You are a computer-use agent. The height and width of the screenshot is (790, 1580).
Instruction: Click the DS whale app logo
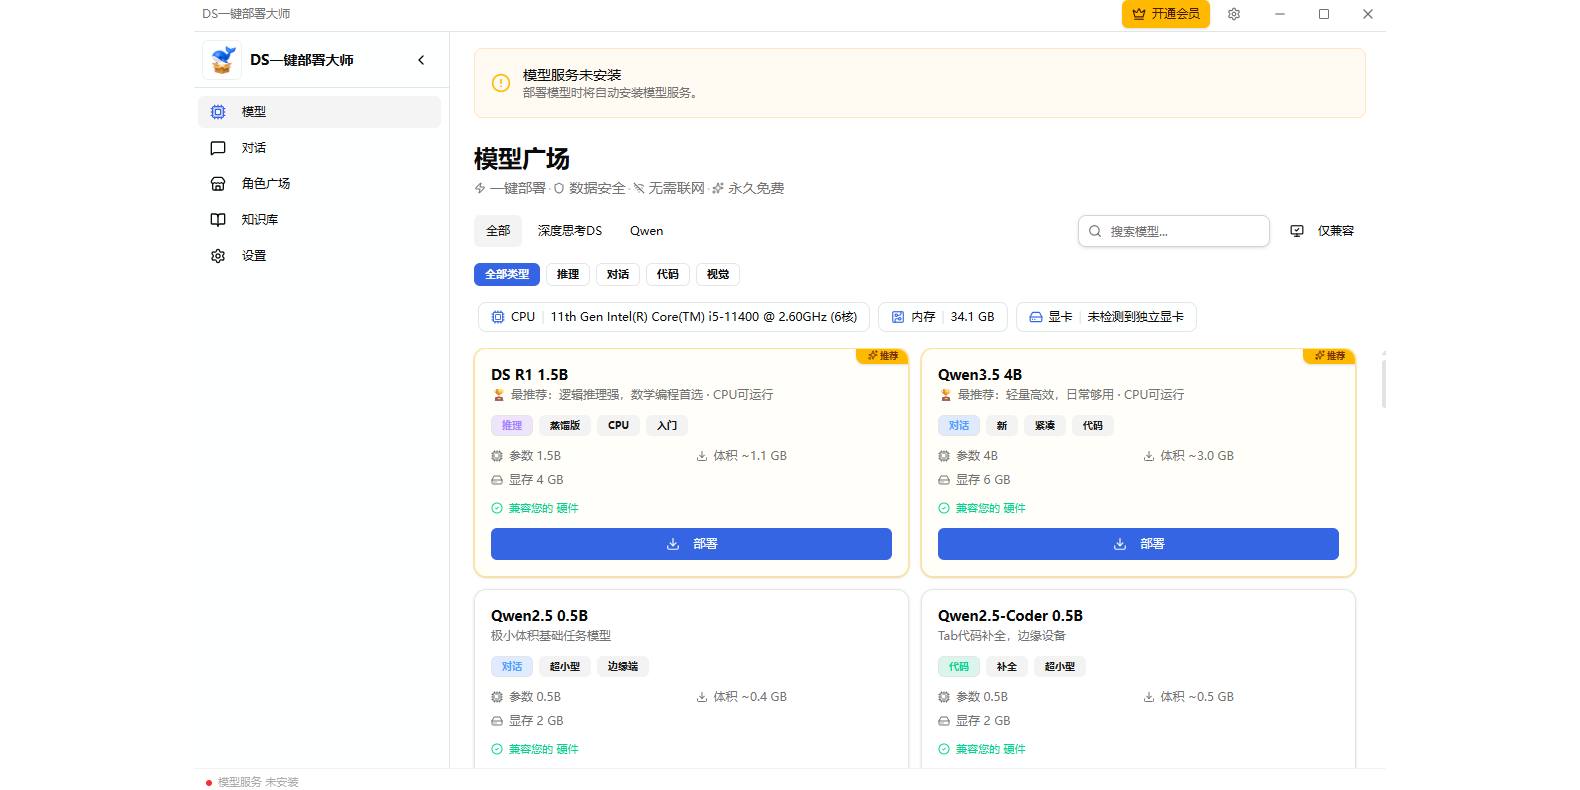[x=221, y=60]
